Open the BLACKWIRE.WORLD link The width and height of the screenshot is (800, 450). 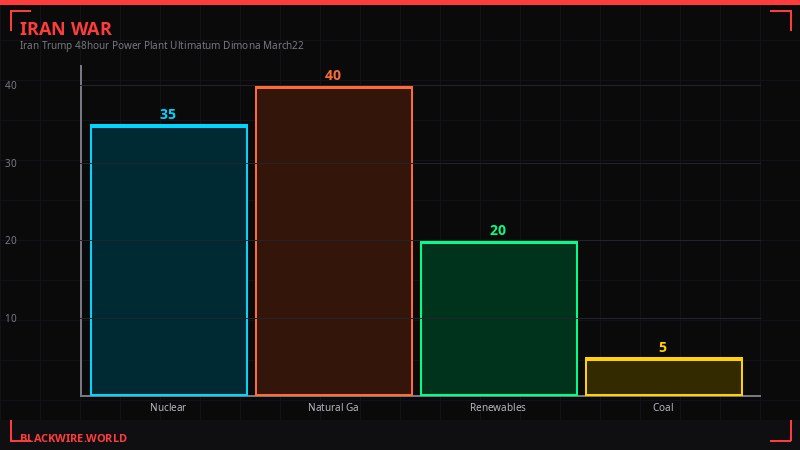(73, 438)
